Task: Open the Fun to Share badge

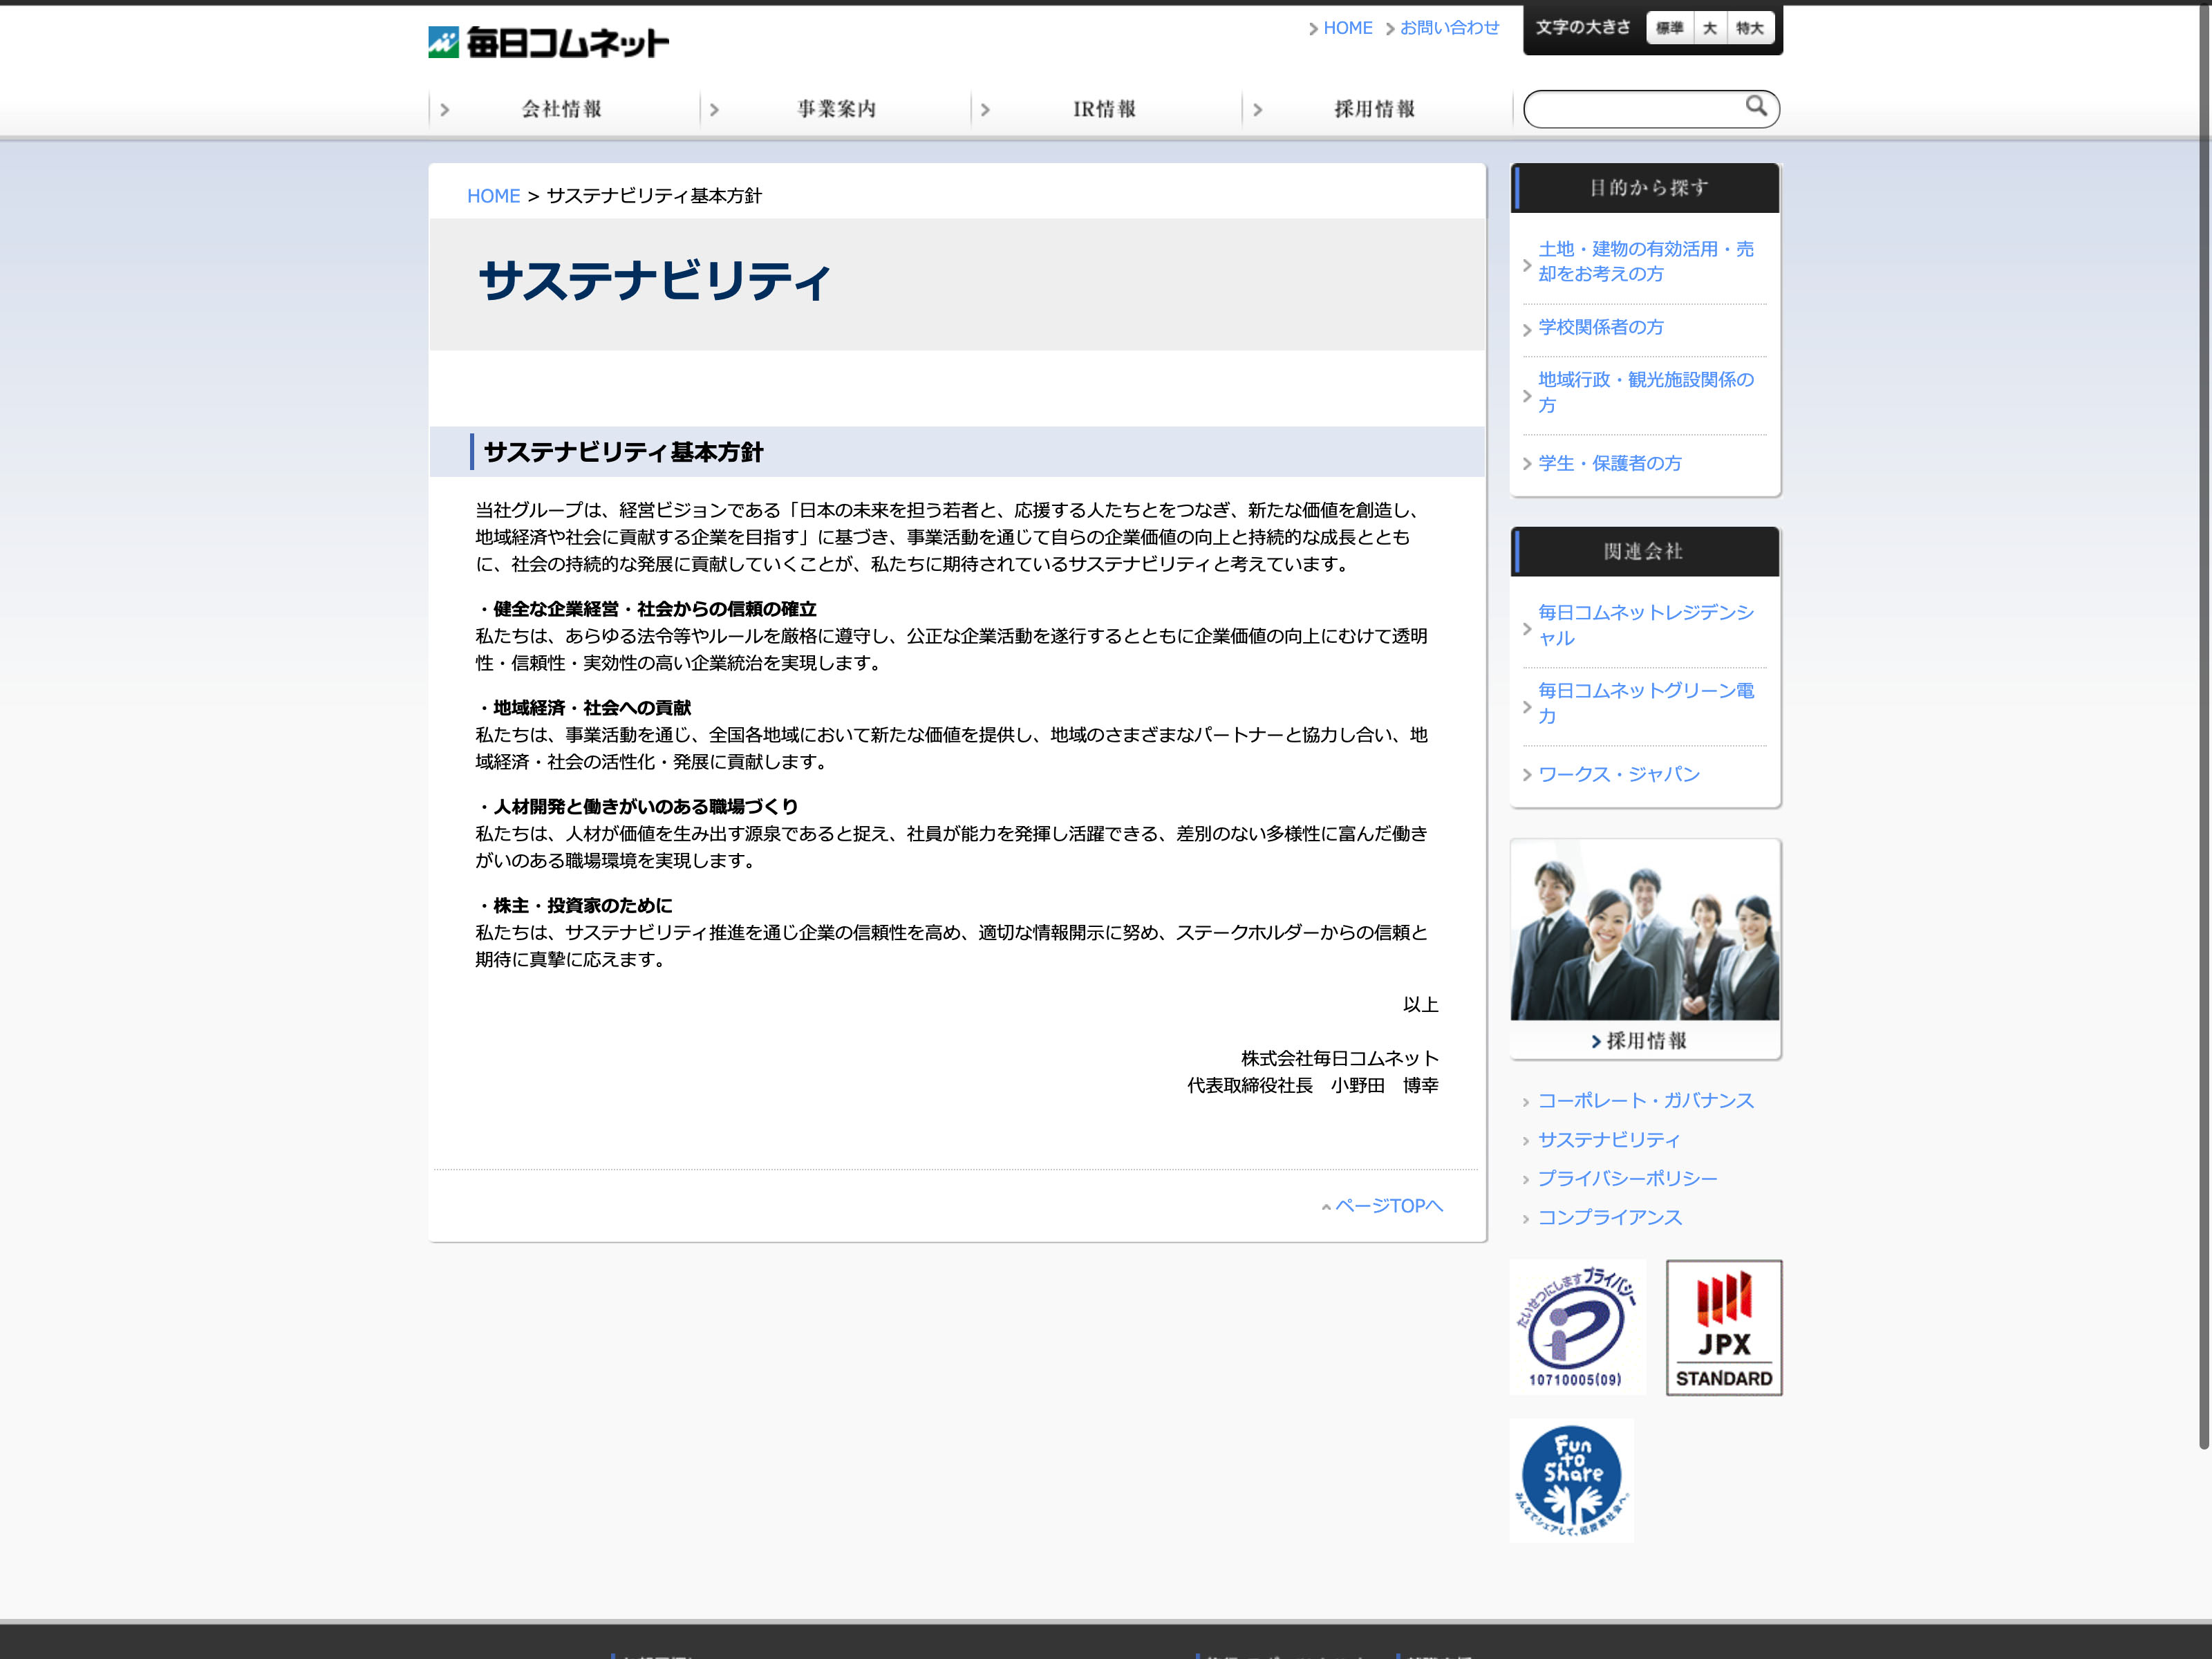Action: (x=1571, y=1480)
